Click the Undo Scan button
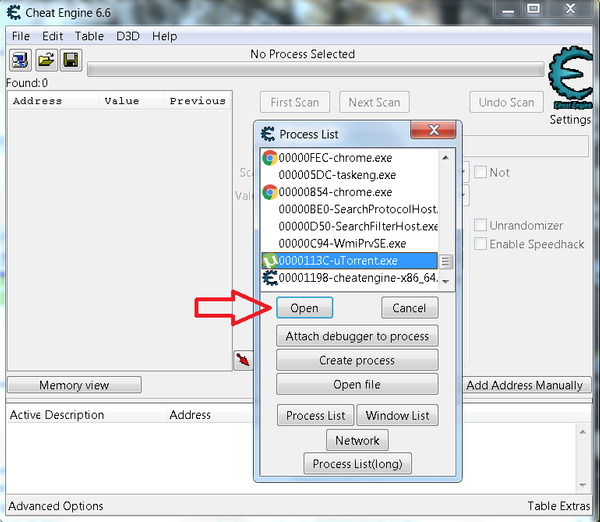The image size is (600, 522). pos(506,102)
